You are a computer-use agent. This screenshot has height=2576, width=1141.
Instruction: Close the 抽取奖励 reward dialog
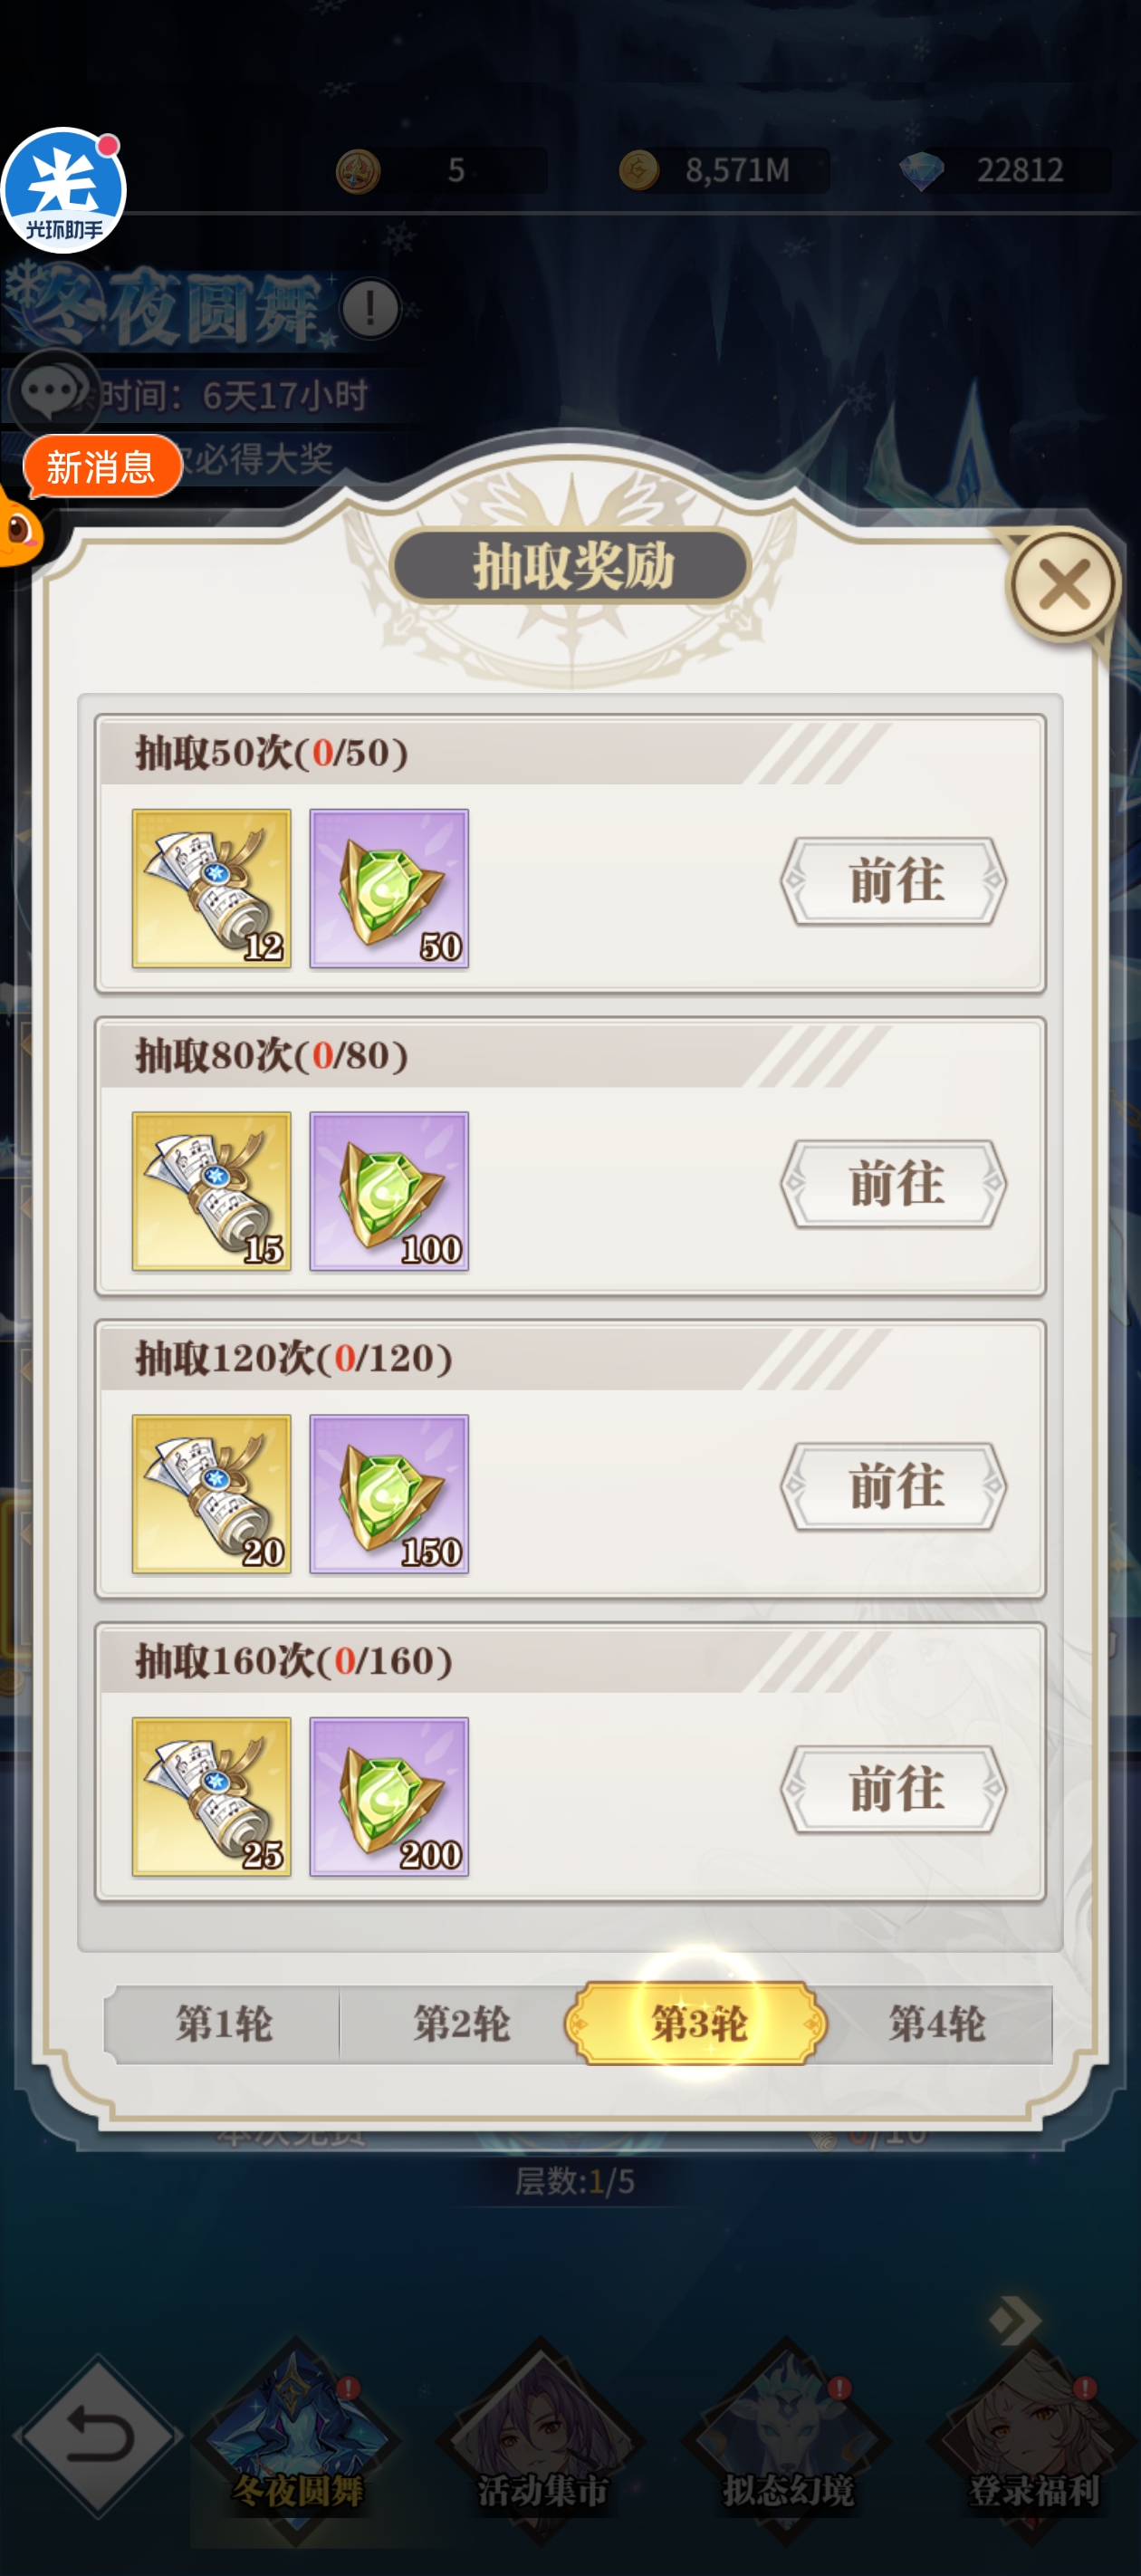click(1063, 585)
